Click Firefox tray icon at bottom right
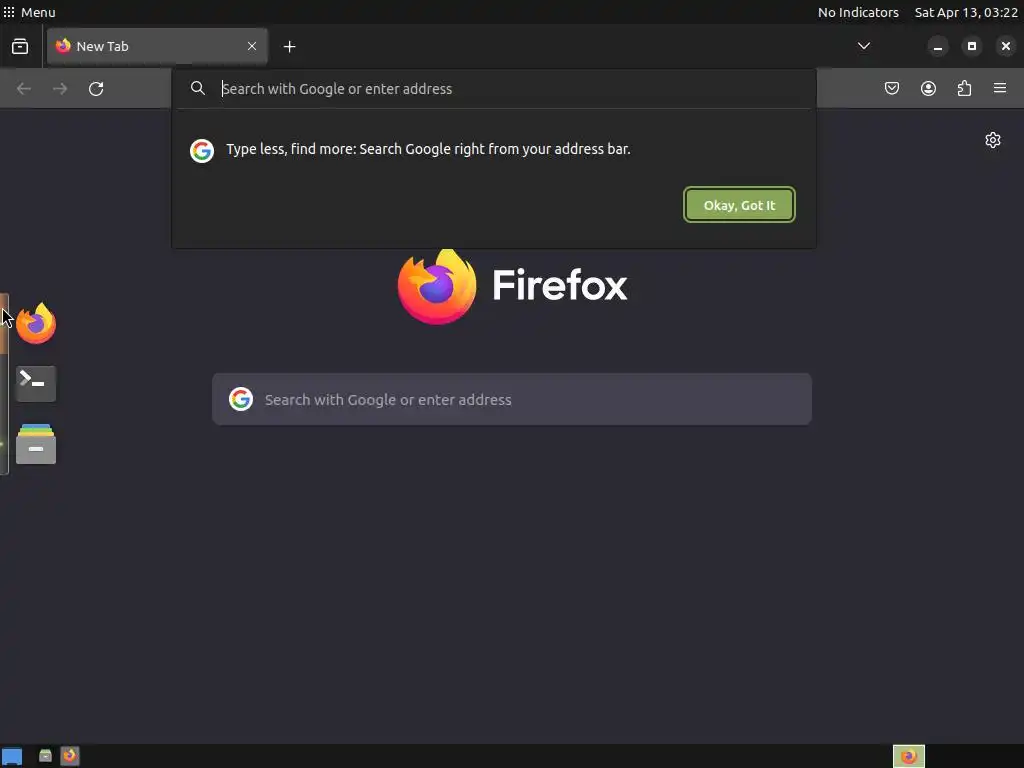1024x768 pixels. [x=909, y=756]
